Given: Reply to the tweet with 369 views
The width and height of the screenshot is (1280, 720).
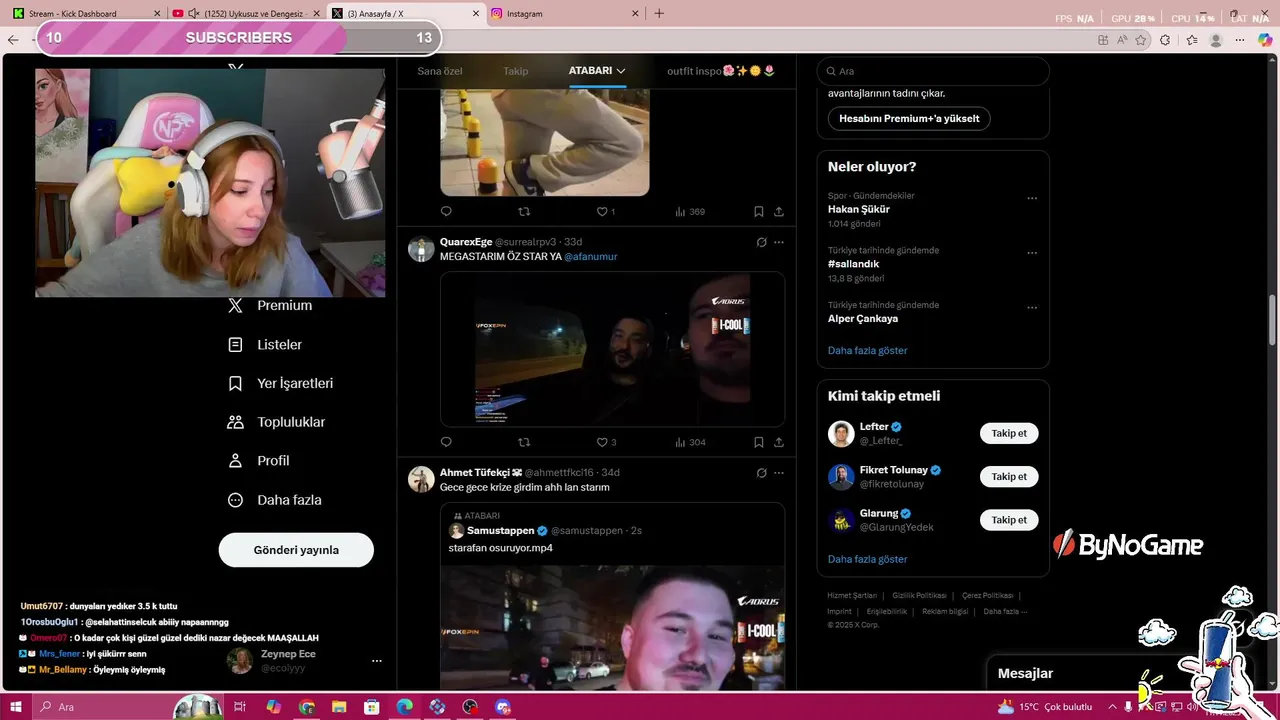Looking at the screenshot, I should (x=446, y=212).
